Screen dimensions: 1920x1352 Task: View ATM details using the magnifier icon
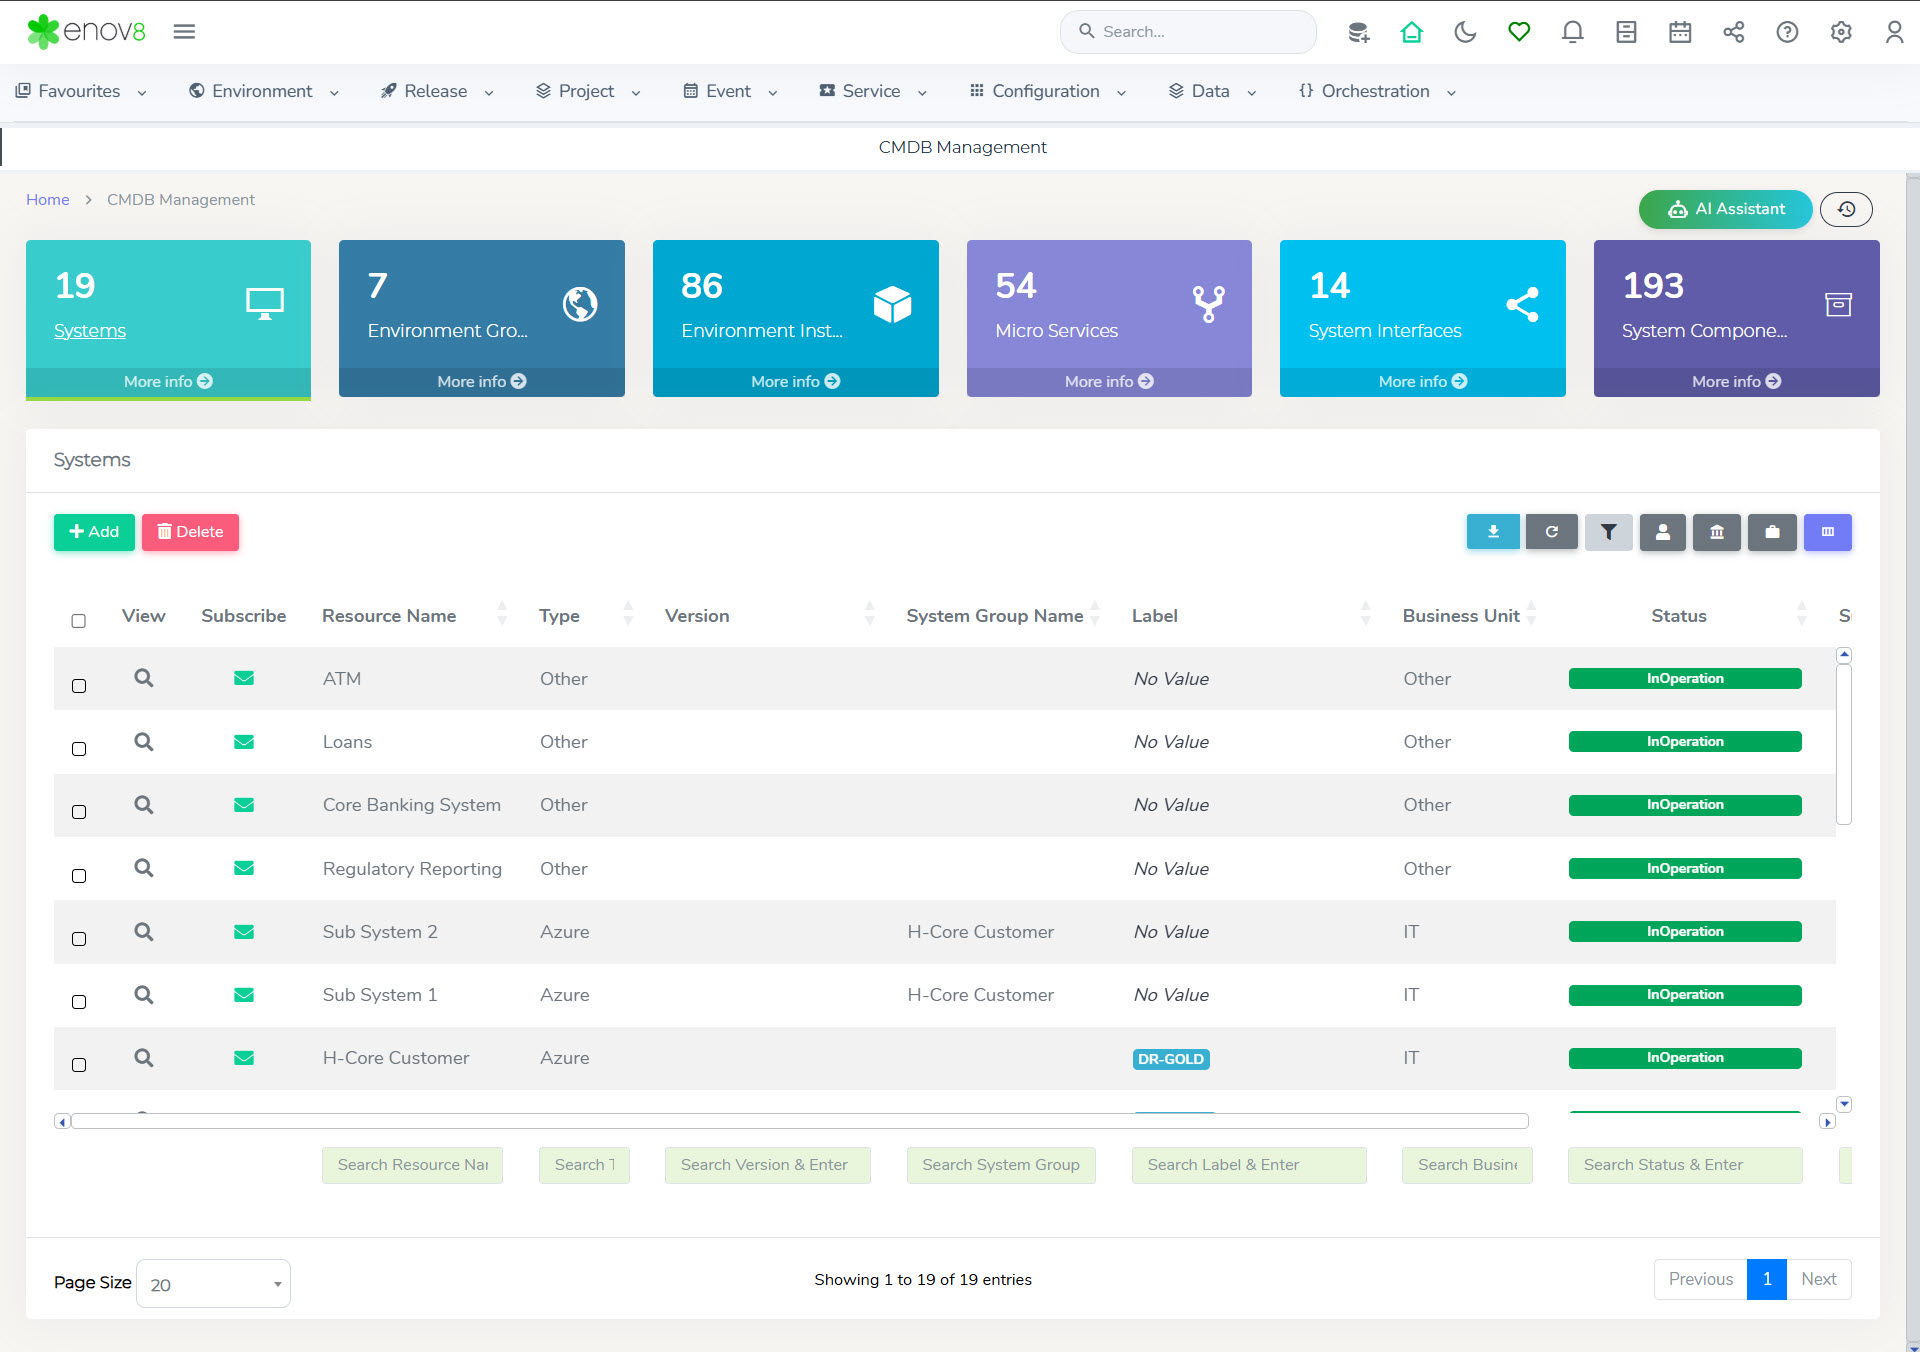pos(144,678)
